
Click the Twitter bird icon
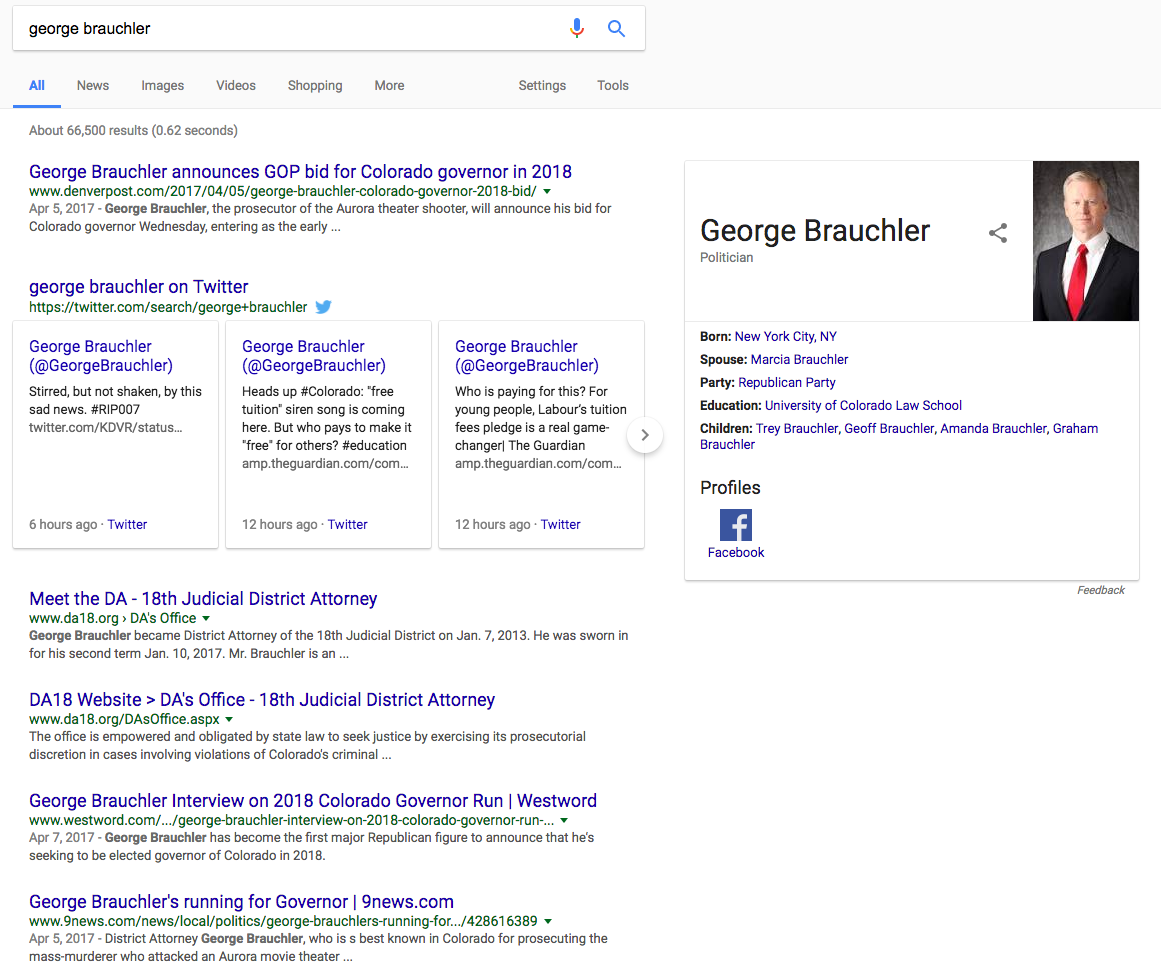[324, 307]
